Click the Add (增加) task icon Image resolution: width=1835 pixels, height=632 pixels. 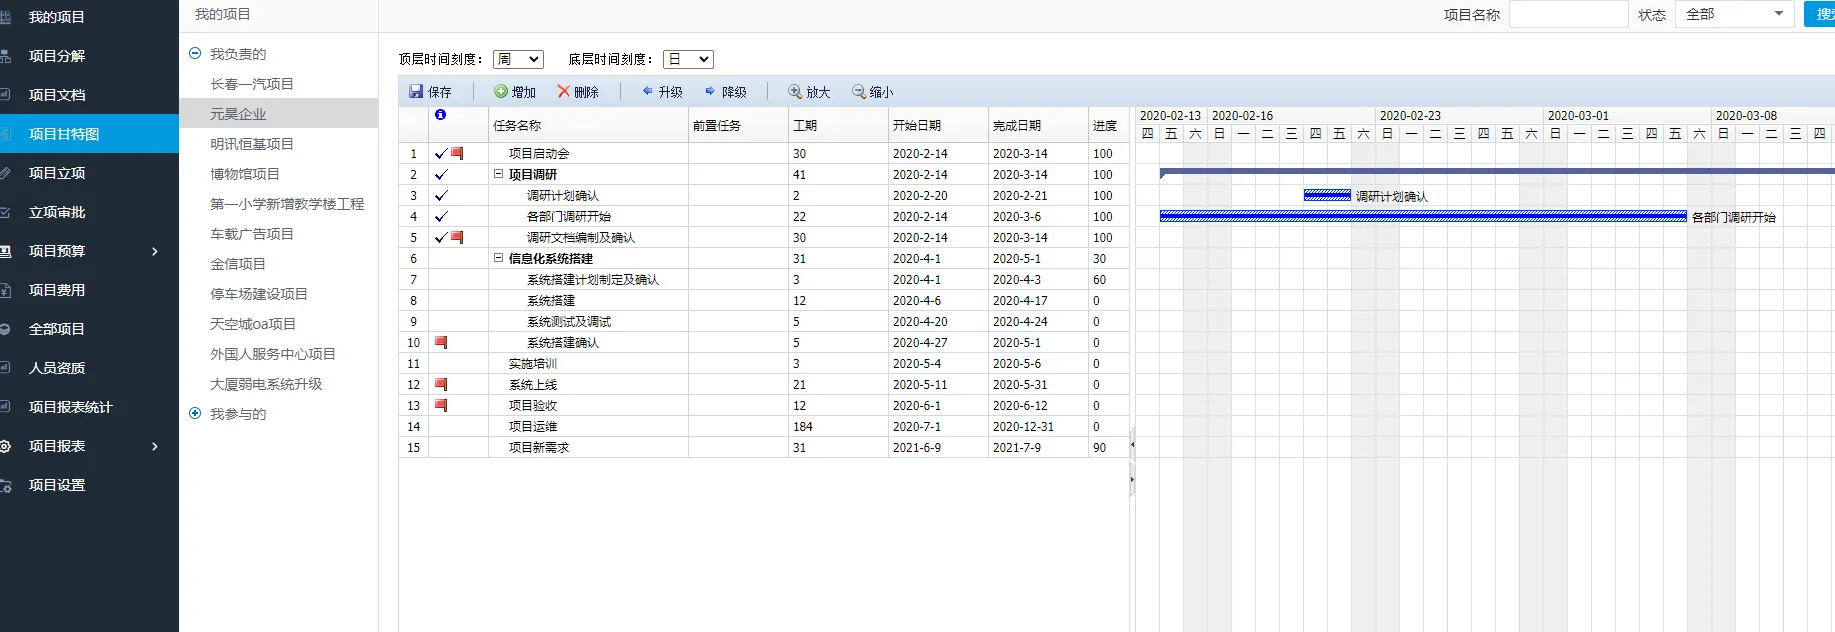pyautogui.click(x=501, y=91)
